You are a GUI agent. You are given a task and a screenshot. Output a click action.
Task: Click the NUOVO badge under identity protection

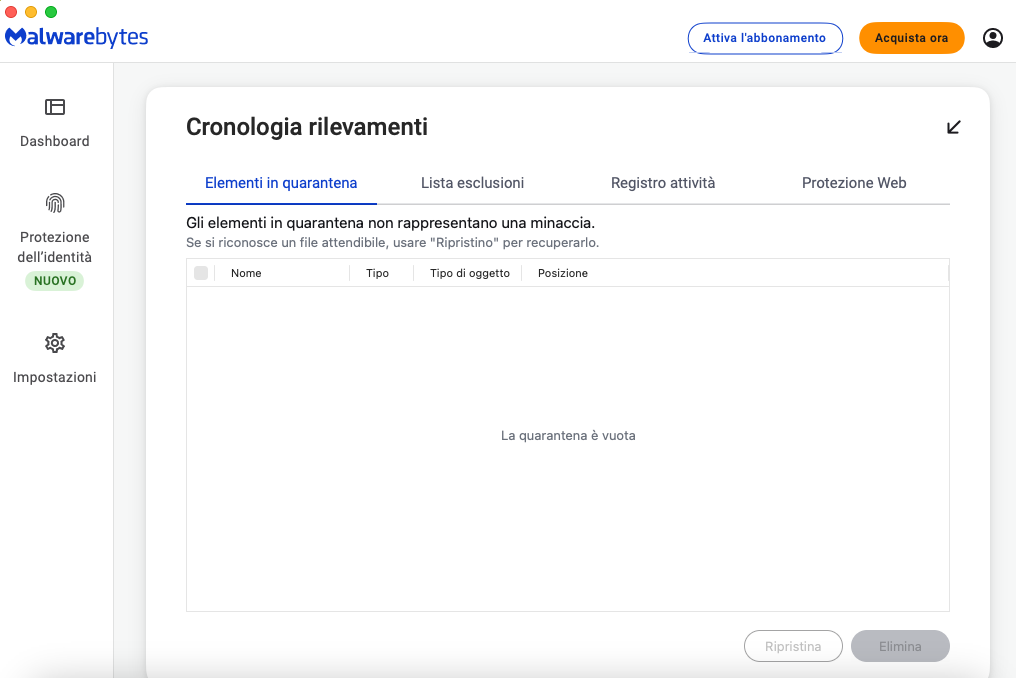[55, 281]
